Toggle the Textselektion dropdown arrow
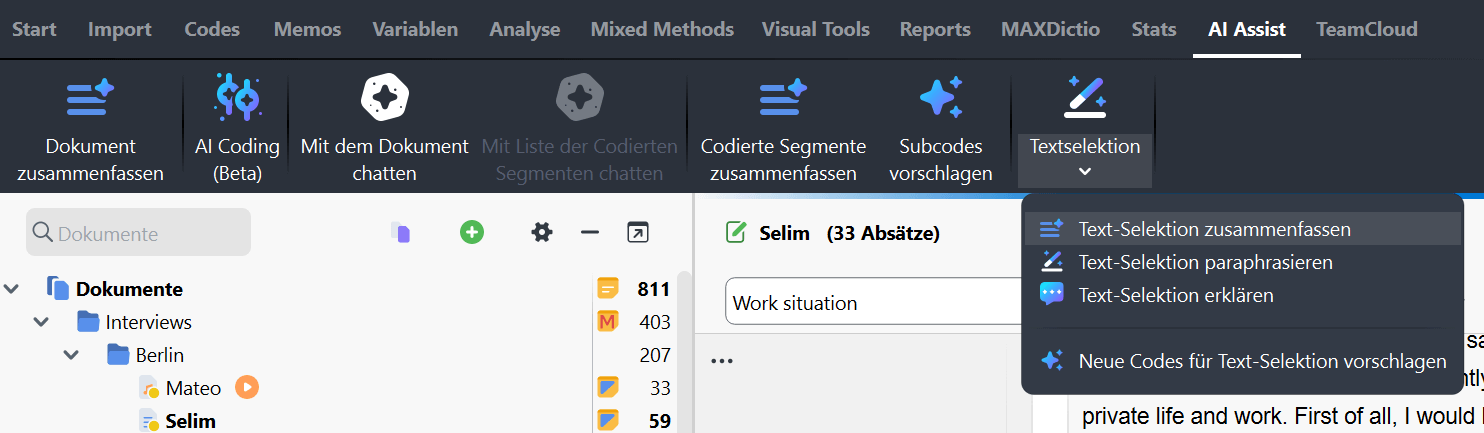1484x433 pixels. click(x=1085, y=171)
